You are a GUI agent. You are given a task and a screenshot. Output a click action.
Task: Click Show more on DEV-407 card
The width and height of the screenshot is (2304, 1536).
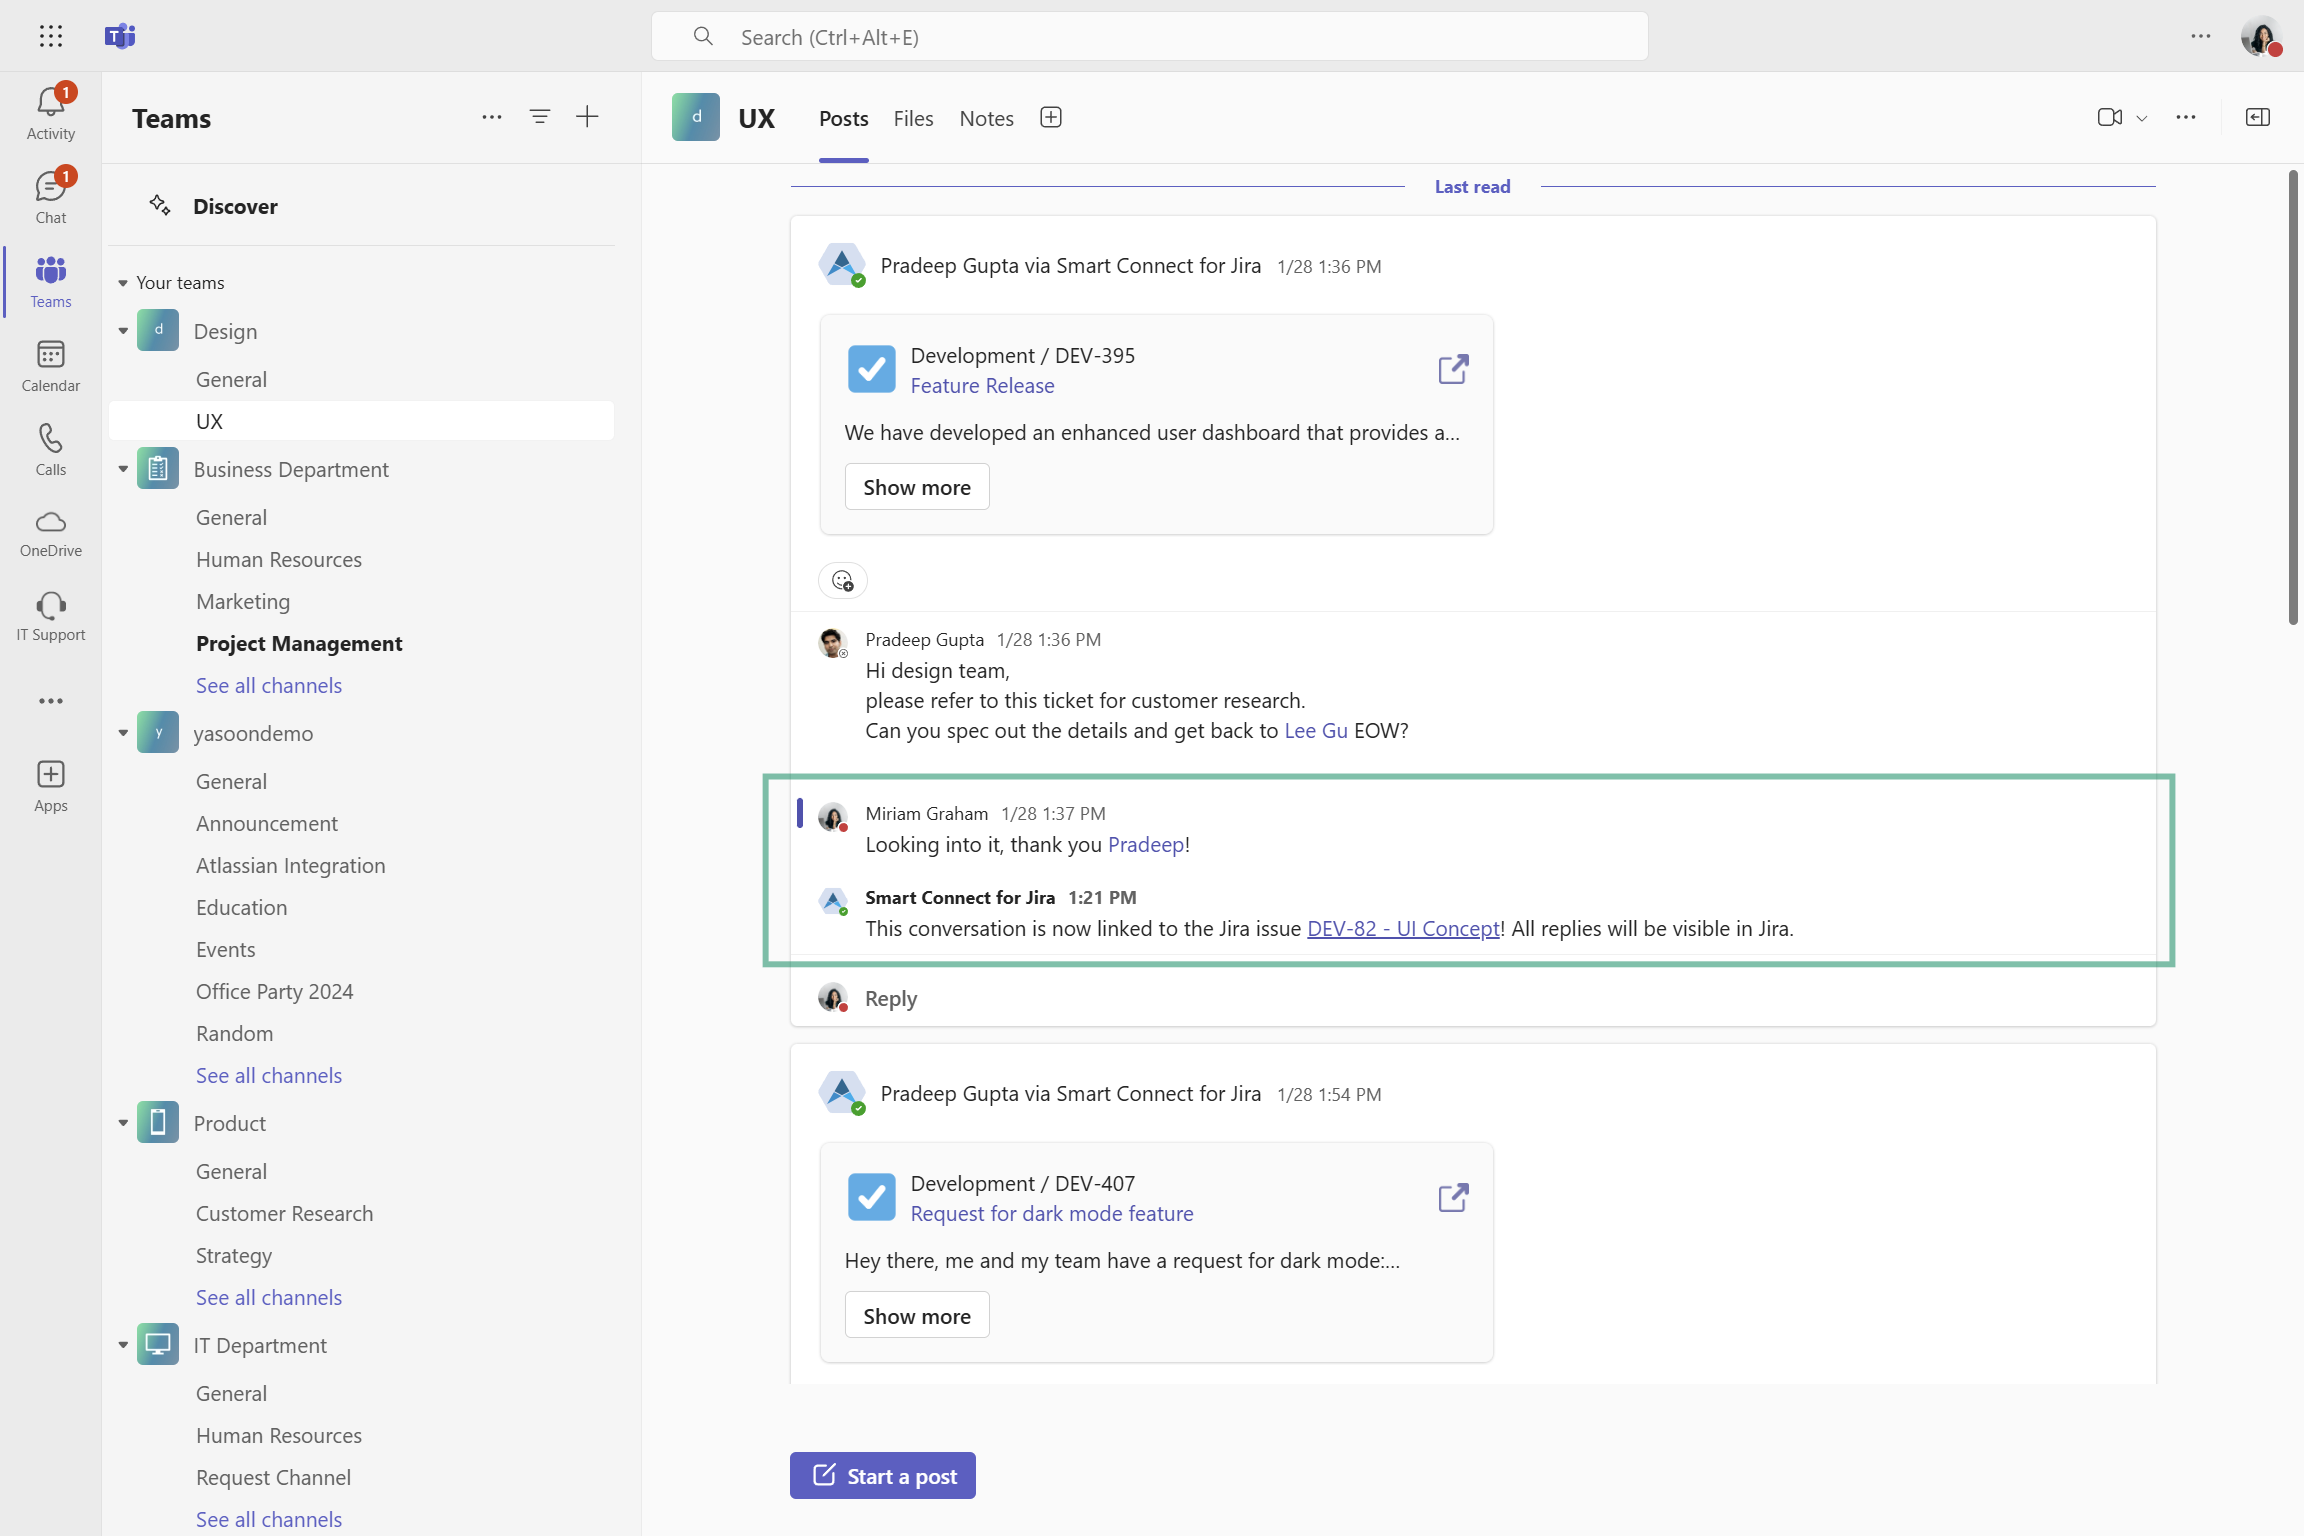(x=917, y=1316)
